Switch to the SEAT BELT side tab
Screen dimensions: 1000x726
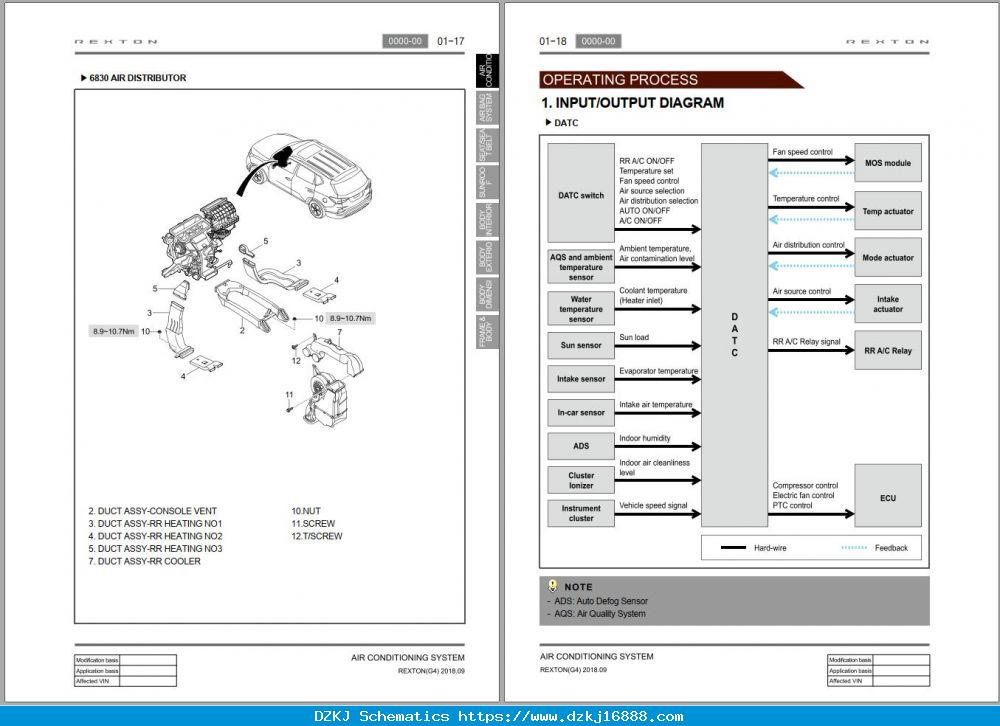click(487, 145)
